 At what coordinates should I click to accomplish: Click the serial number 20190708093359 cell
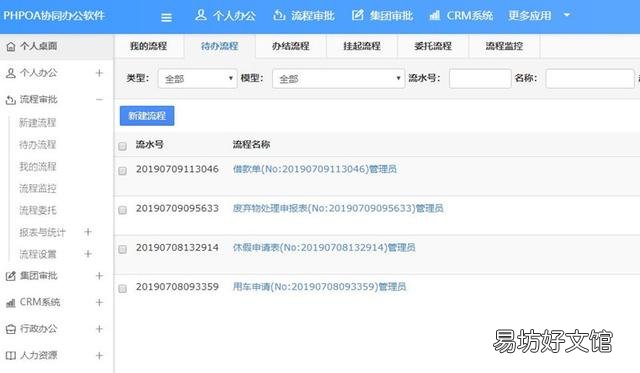coord(177,287)
